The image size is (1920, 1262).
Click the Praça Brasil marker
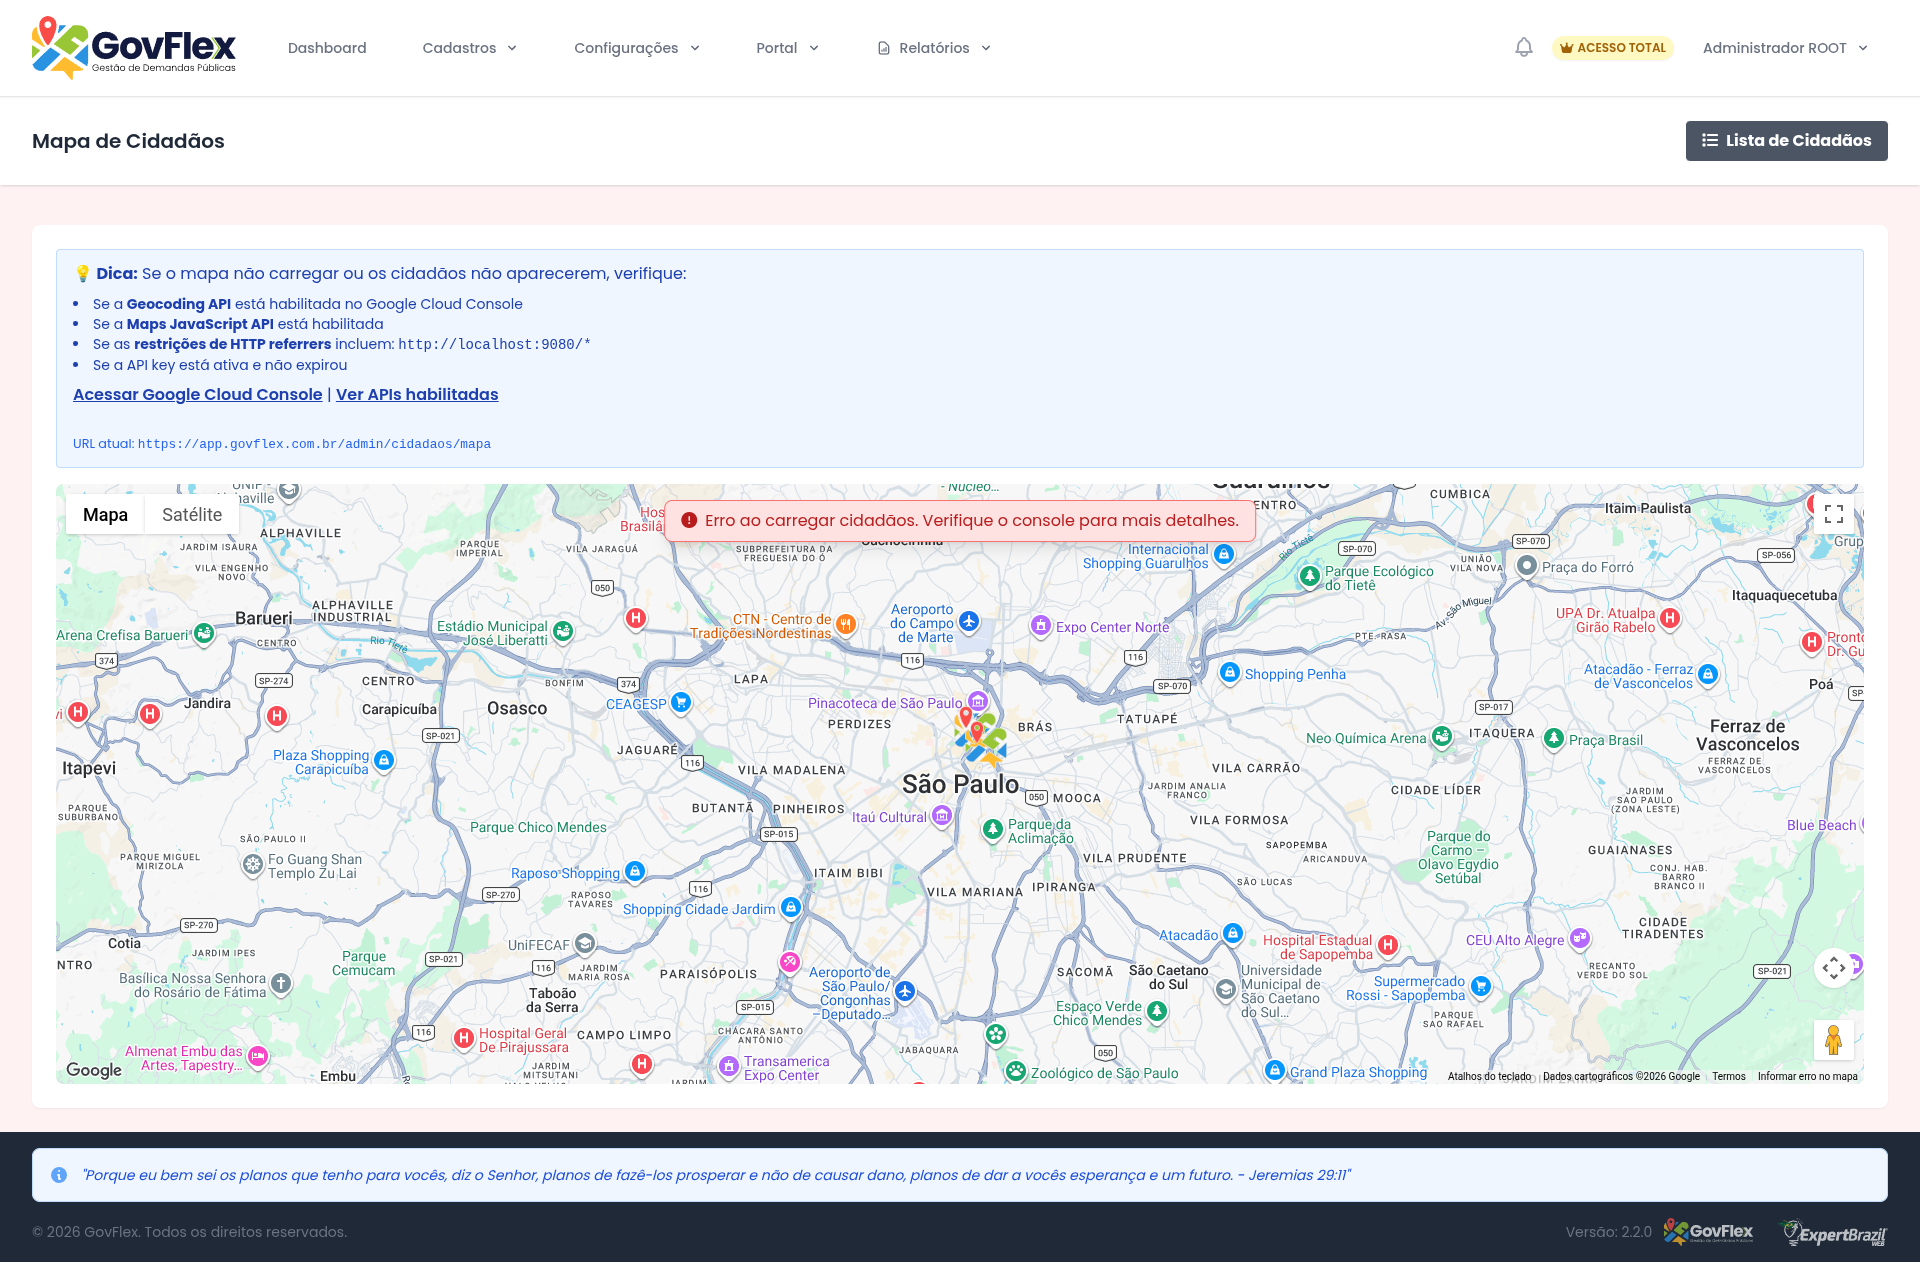click(1553, 738)
